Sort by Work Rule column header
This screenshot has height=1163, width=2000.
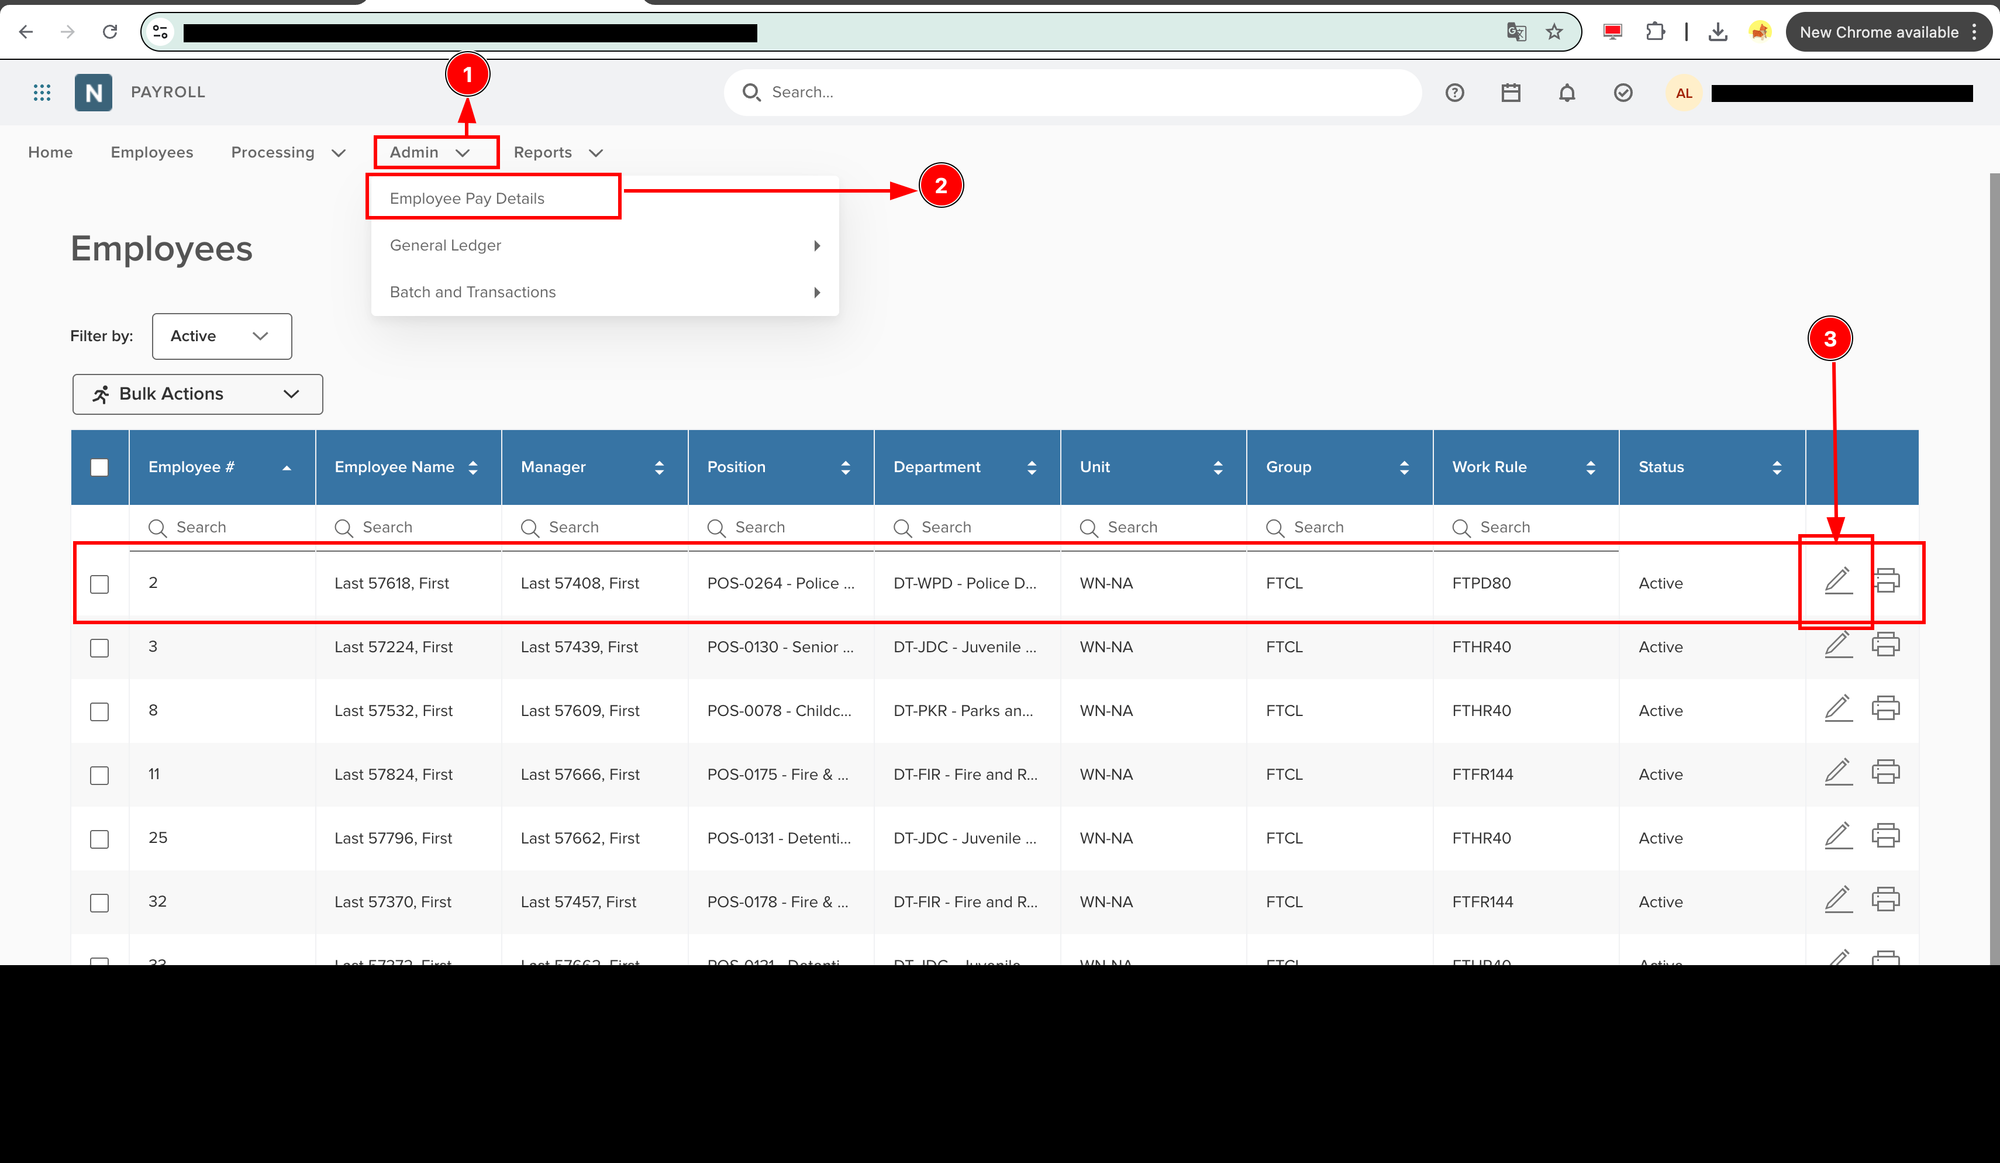pyautogui.click(x=1525, y=467)
